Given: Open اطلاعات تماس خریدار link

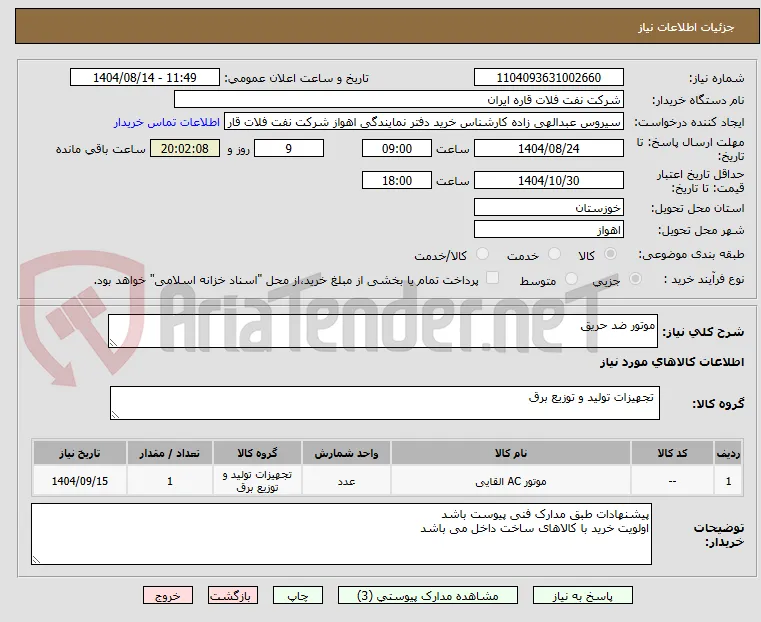Looking at the screenshot, I should click(167, 122).
